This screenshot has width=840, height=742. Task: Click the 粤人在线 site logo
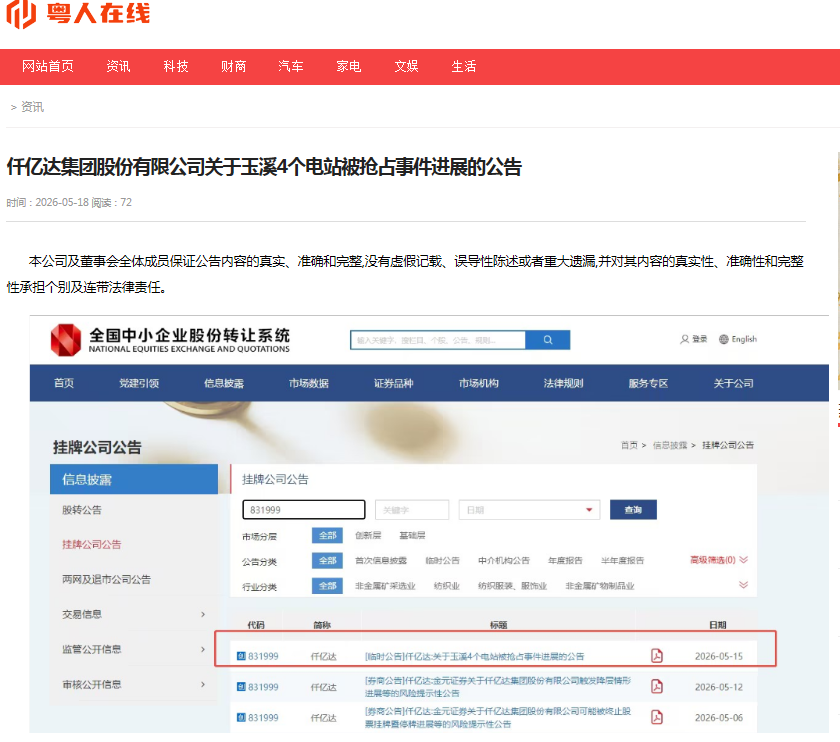pos(78,13)
